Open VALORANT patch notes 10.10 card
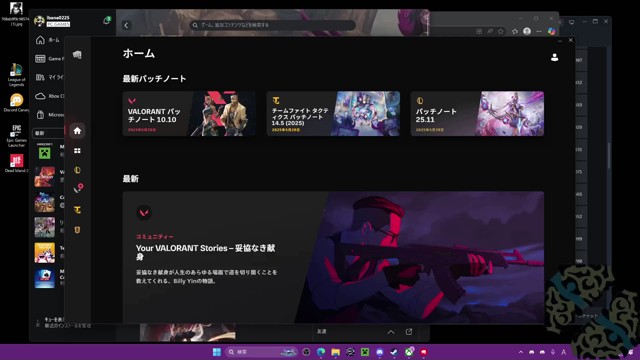640x360 pixels. tap(189, 113)
